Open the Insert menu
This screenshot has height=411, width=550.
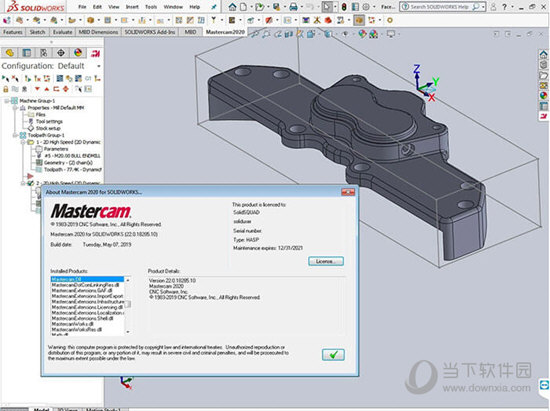[132, 7]
